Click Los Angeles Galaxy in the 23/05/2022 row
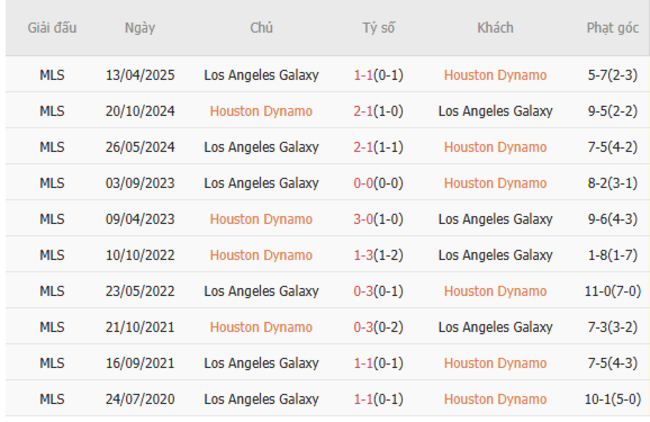 [261, 291]
